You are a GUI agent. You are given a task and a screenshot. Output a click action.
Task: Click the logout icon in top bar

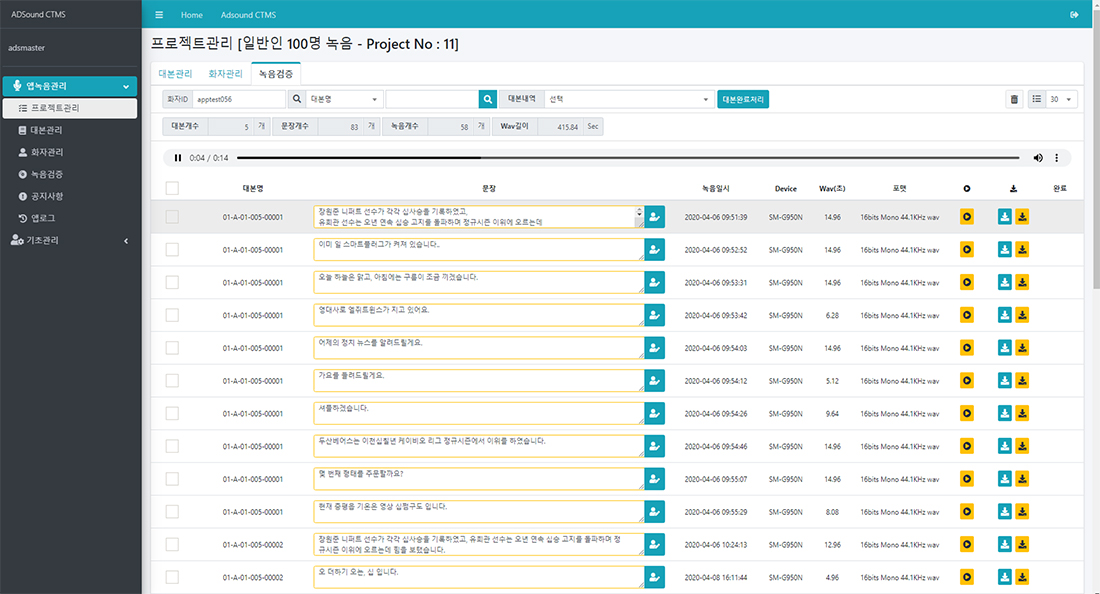[x=1074, y=15]
